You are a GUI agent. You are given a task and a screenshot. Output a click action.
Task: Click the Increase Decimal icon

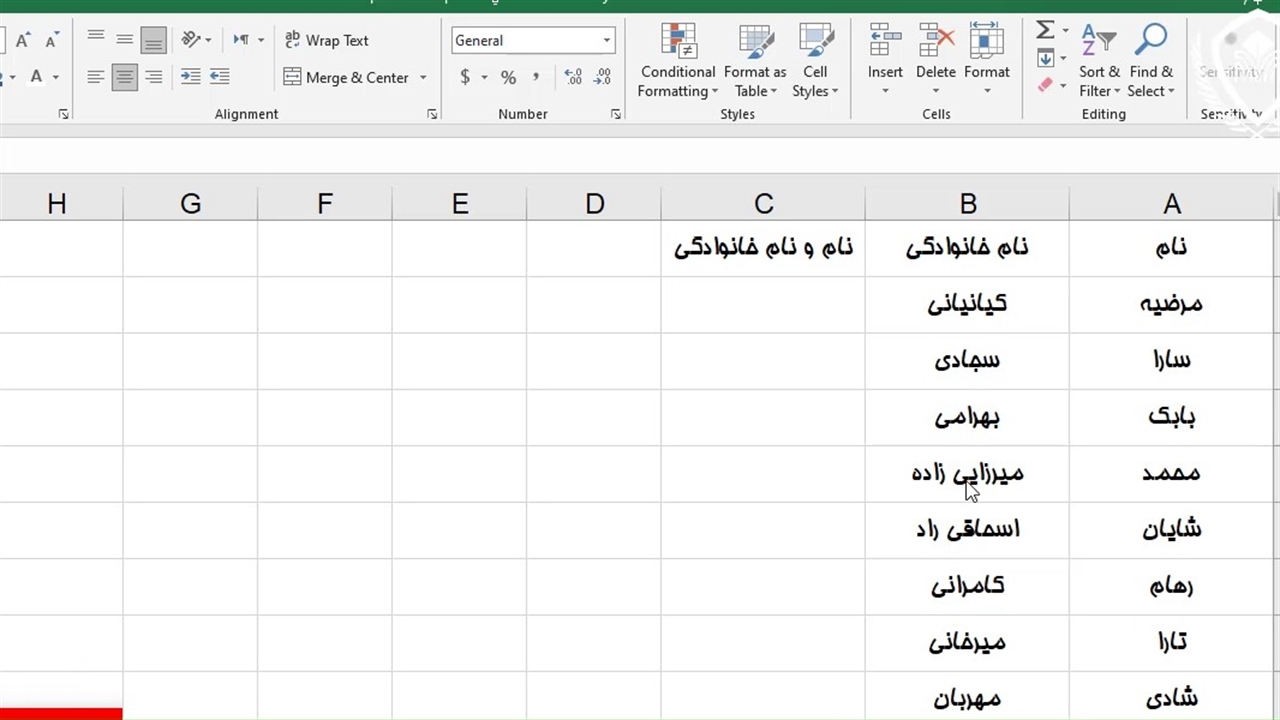pyautogui.click(x=573, y=77)
